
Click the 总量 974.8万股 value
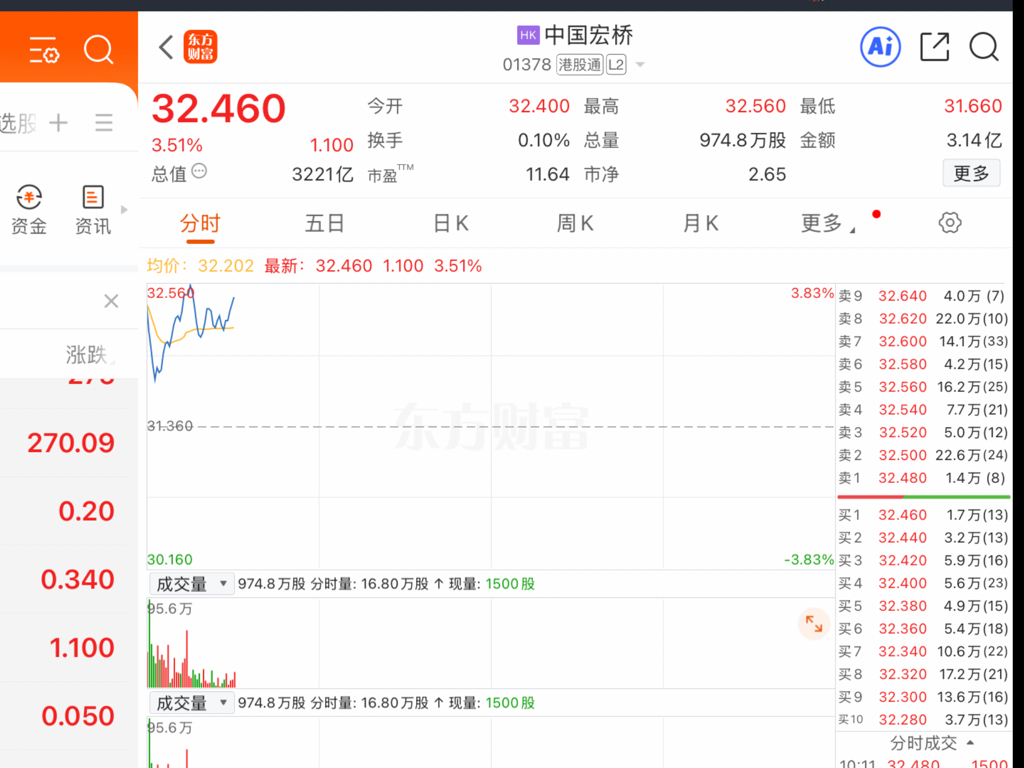pos(743,140)
